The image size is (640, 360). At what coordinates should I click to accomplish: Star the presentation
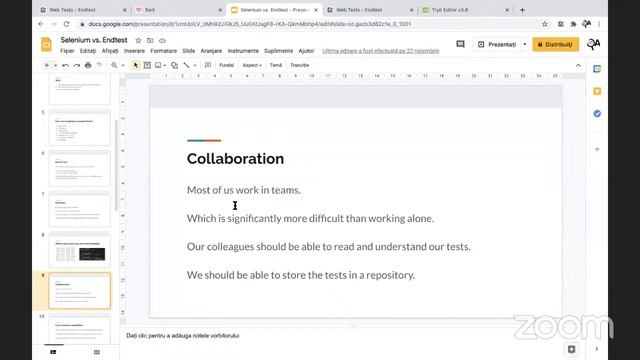tap(138, 40)
